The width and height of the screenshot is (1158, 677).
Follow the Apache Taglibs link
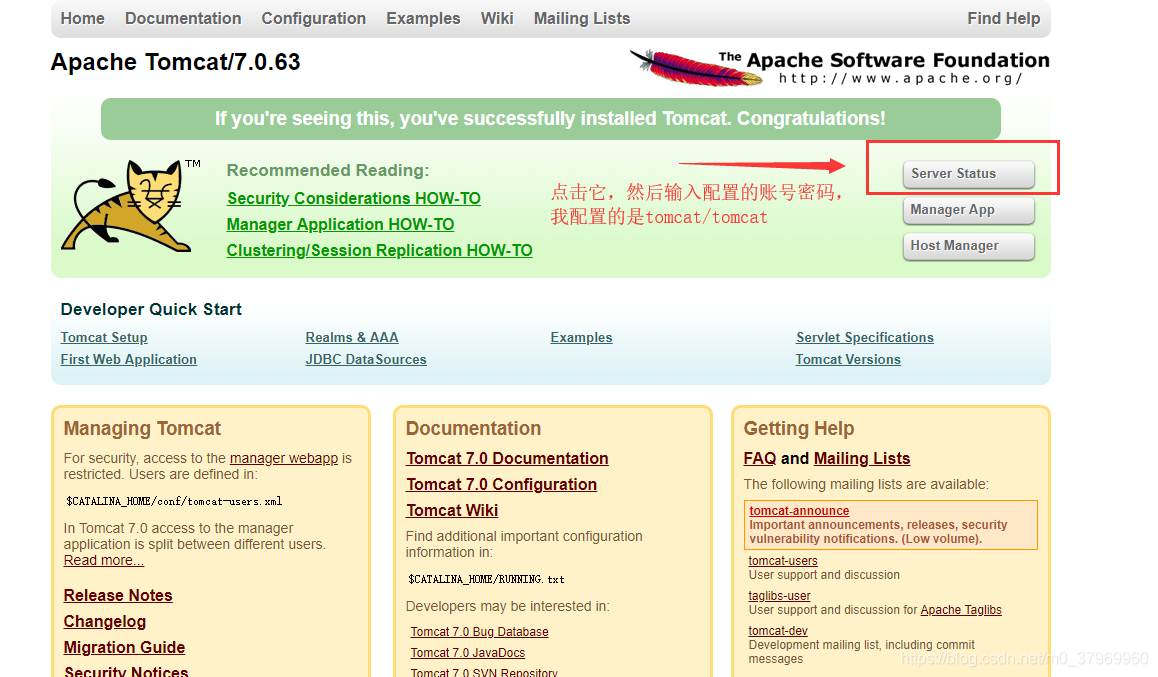[961, 610]
